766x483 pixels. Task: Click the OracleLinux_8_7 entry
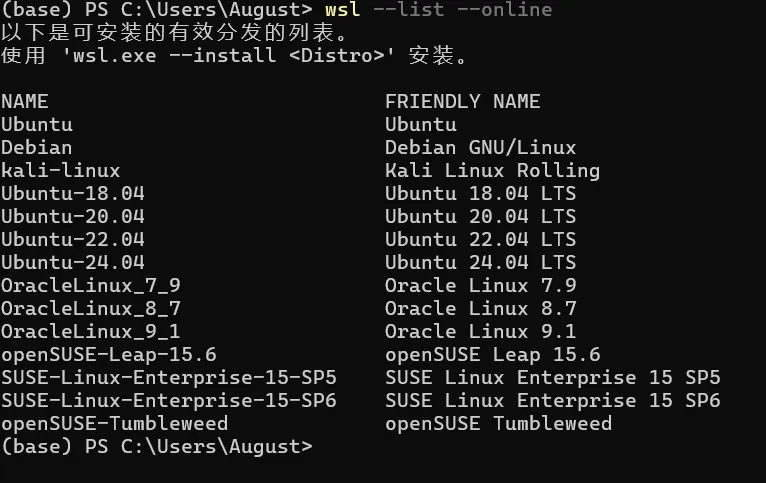tap(91, 309)
